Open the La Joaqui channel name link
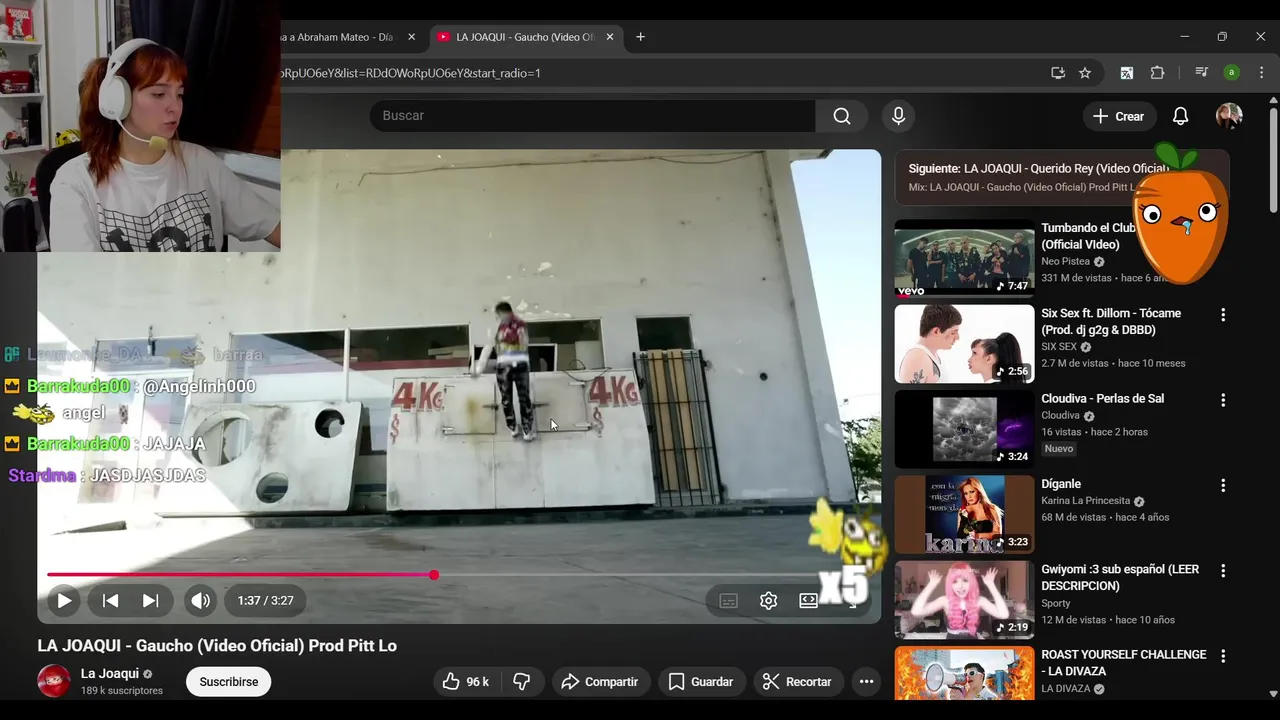Screen dimensions: 1280x720 pos(110,674)
